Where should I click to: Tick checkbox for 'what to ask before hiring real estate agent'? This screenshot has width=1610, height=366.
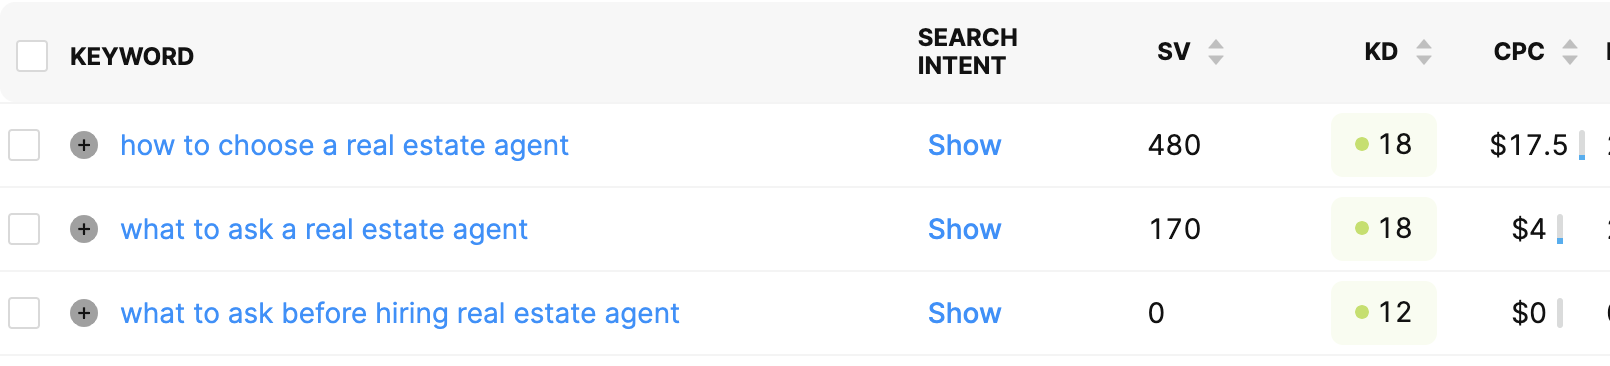[x=24, y=313]
